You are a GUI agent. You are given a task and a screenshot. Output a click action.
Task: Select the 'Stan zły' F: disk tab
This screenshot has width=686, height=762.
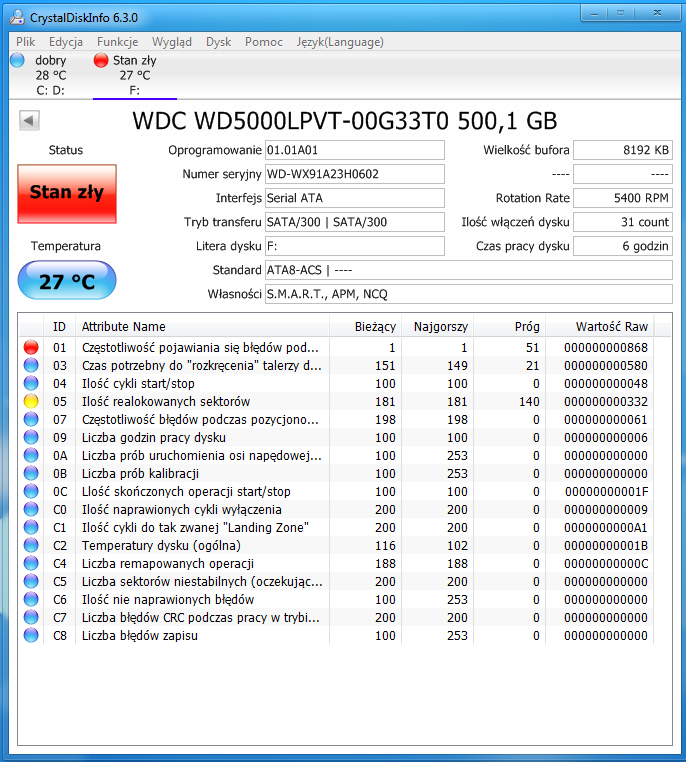[x=135, y=75]
